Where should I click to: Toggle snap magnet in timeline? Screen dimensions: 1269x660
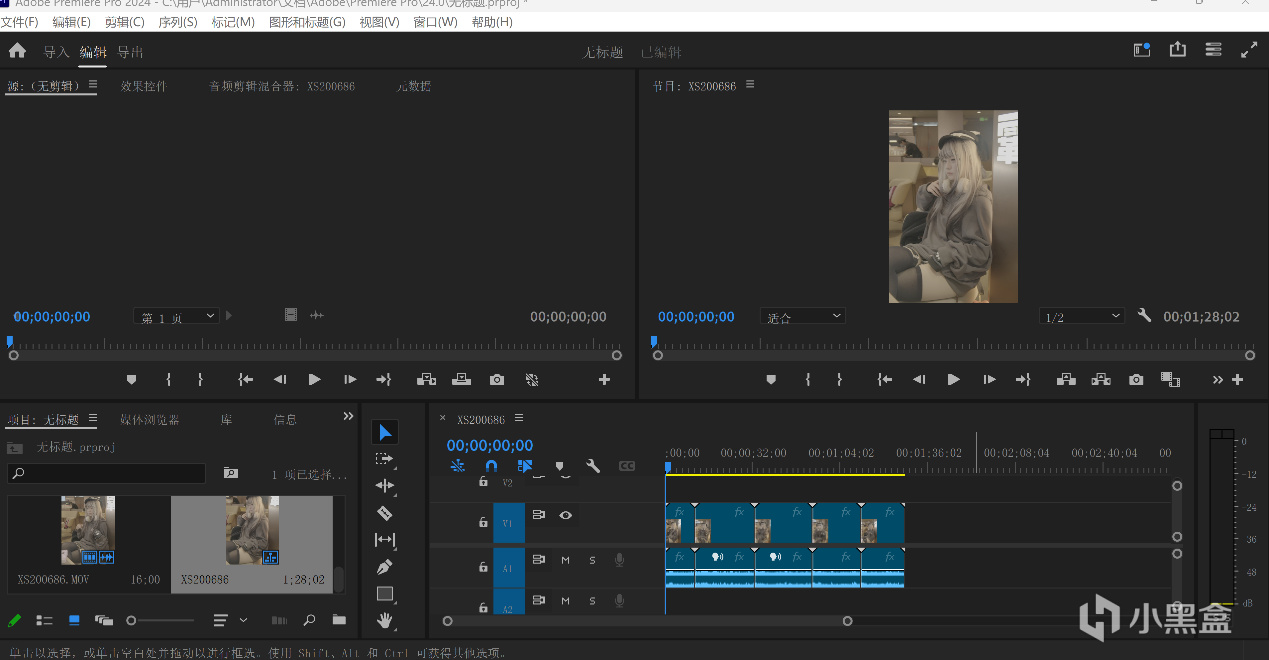(491, 466)
